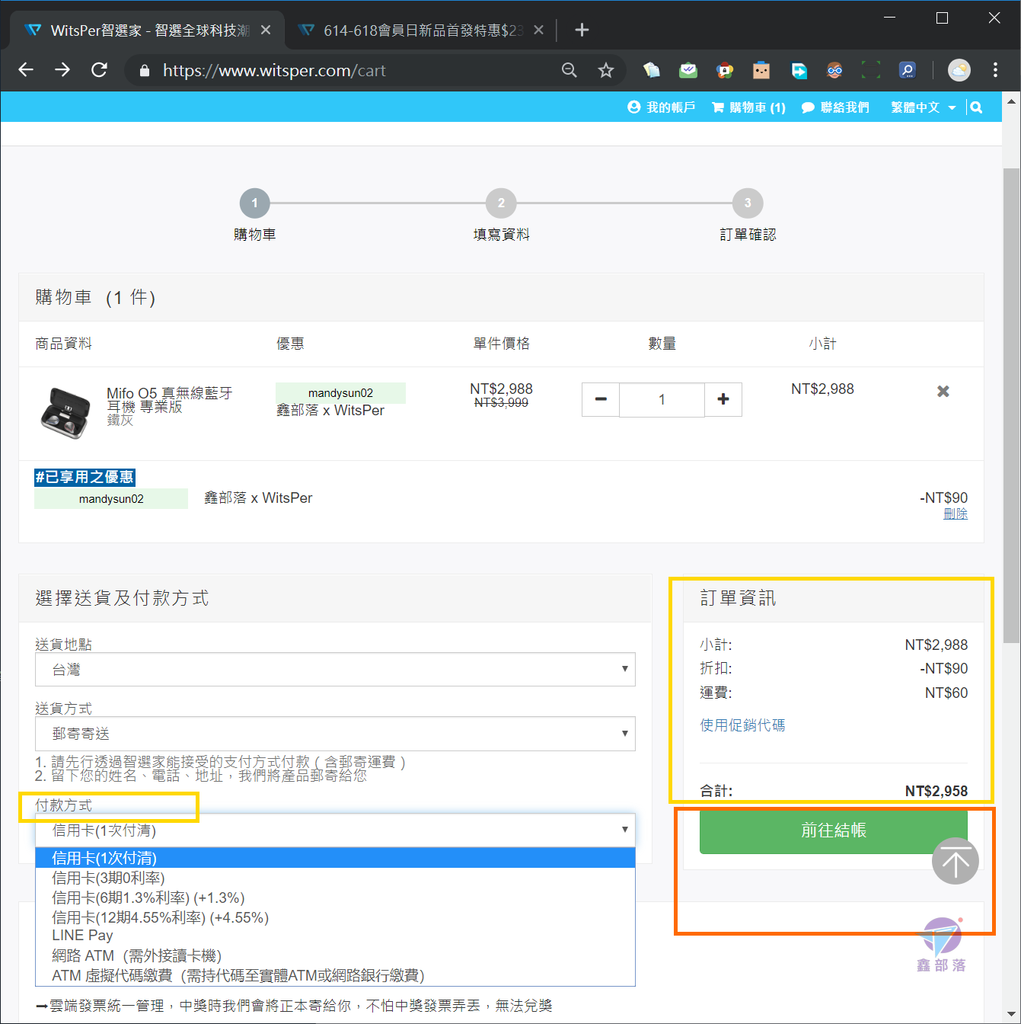Select 信用卡(3期0利率) payment option
Image resolution: width=1021 pixels, height=1024 pixels.
pos(335,878)
